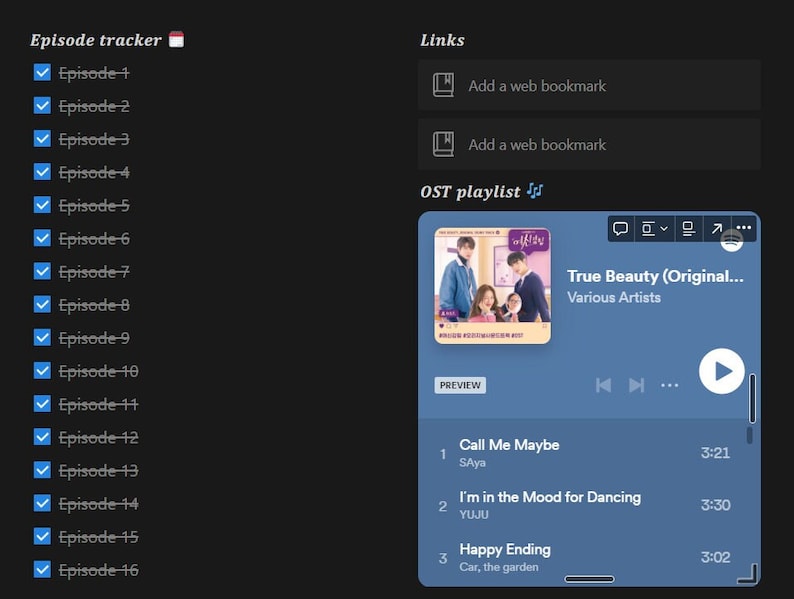Click the Episode 10 strikethrough text
This screenshot has width=794, height=599.
coord(99,372)
